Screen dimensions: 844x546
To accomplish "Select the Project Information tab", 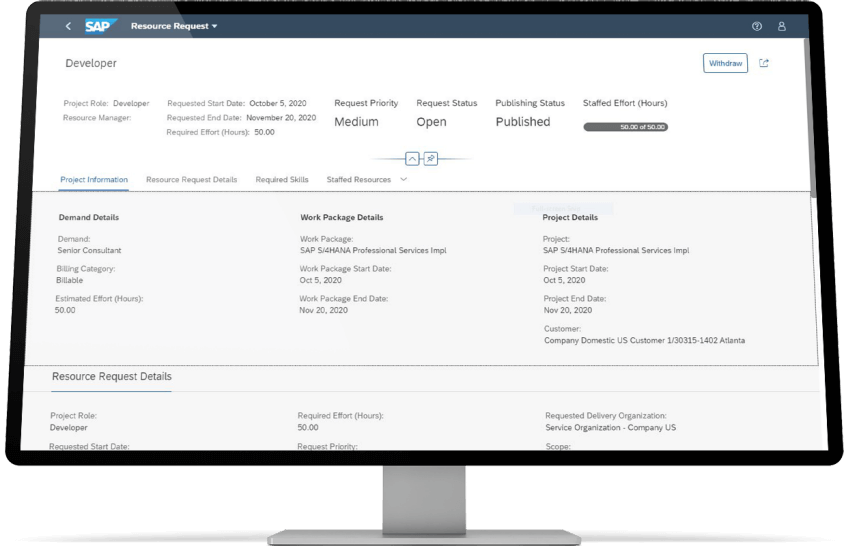I will (x=94, y=180).
